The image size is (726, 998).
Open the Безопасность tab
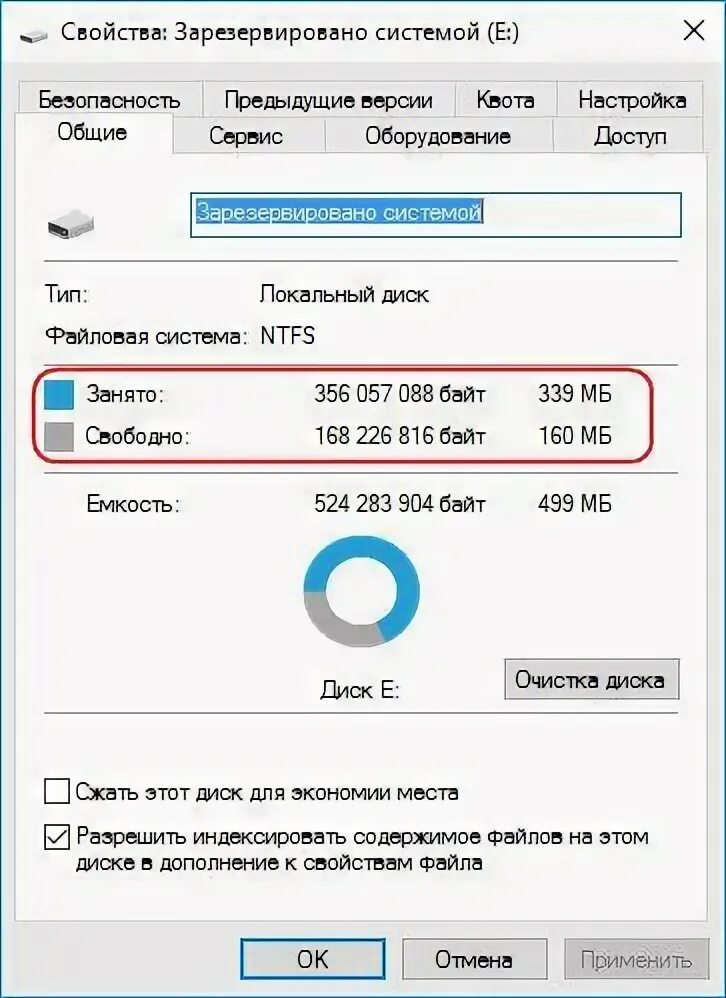109,100
